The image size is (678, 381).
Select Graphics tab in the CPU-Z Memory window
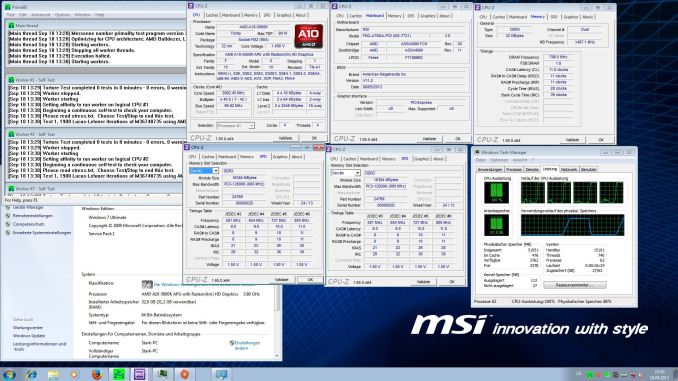tap(570, 17)
